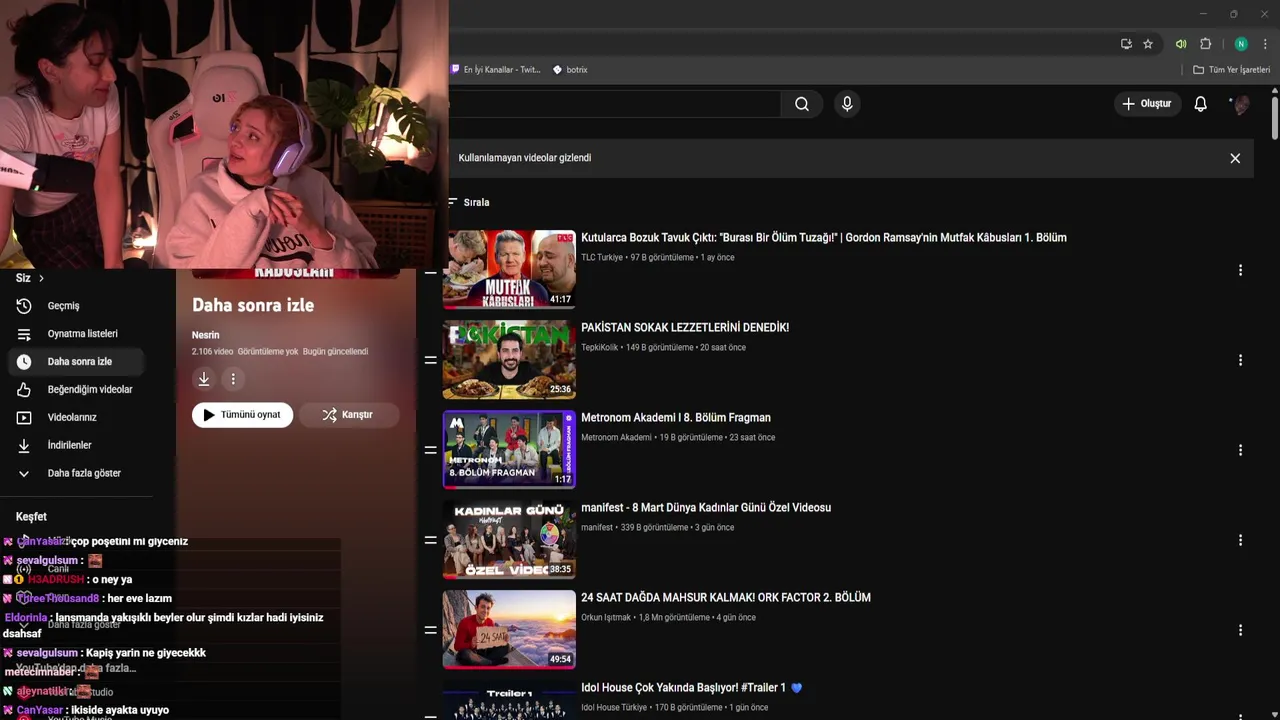This screenshot has width=1280, height=720.
Task: Open the Kadınlar Günü Özel Video thumbnail
Action: coord(509,539)
